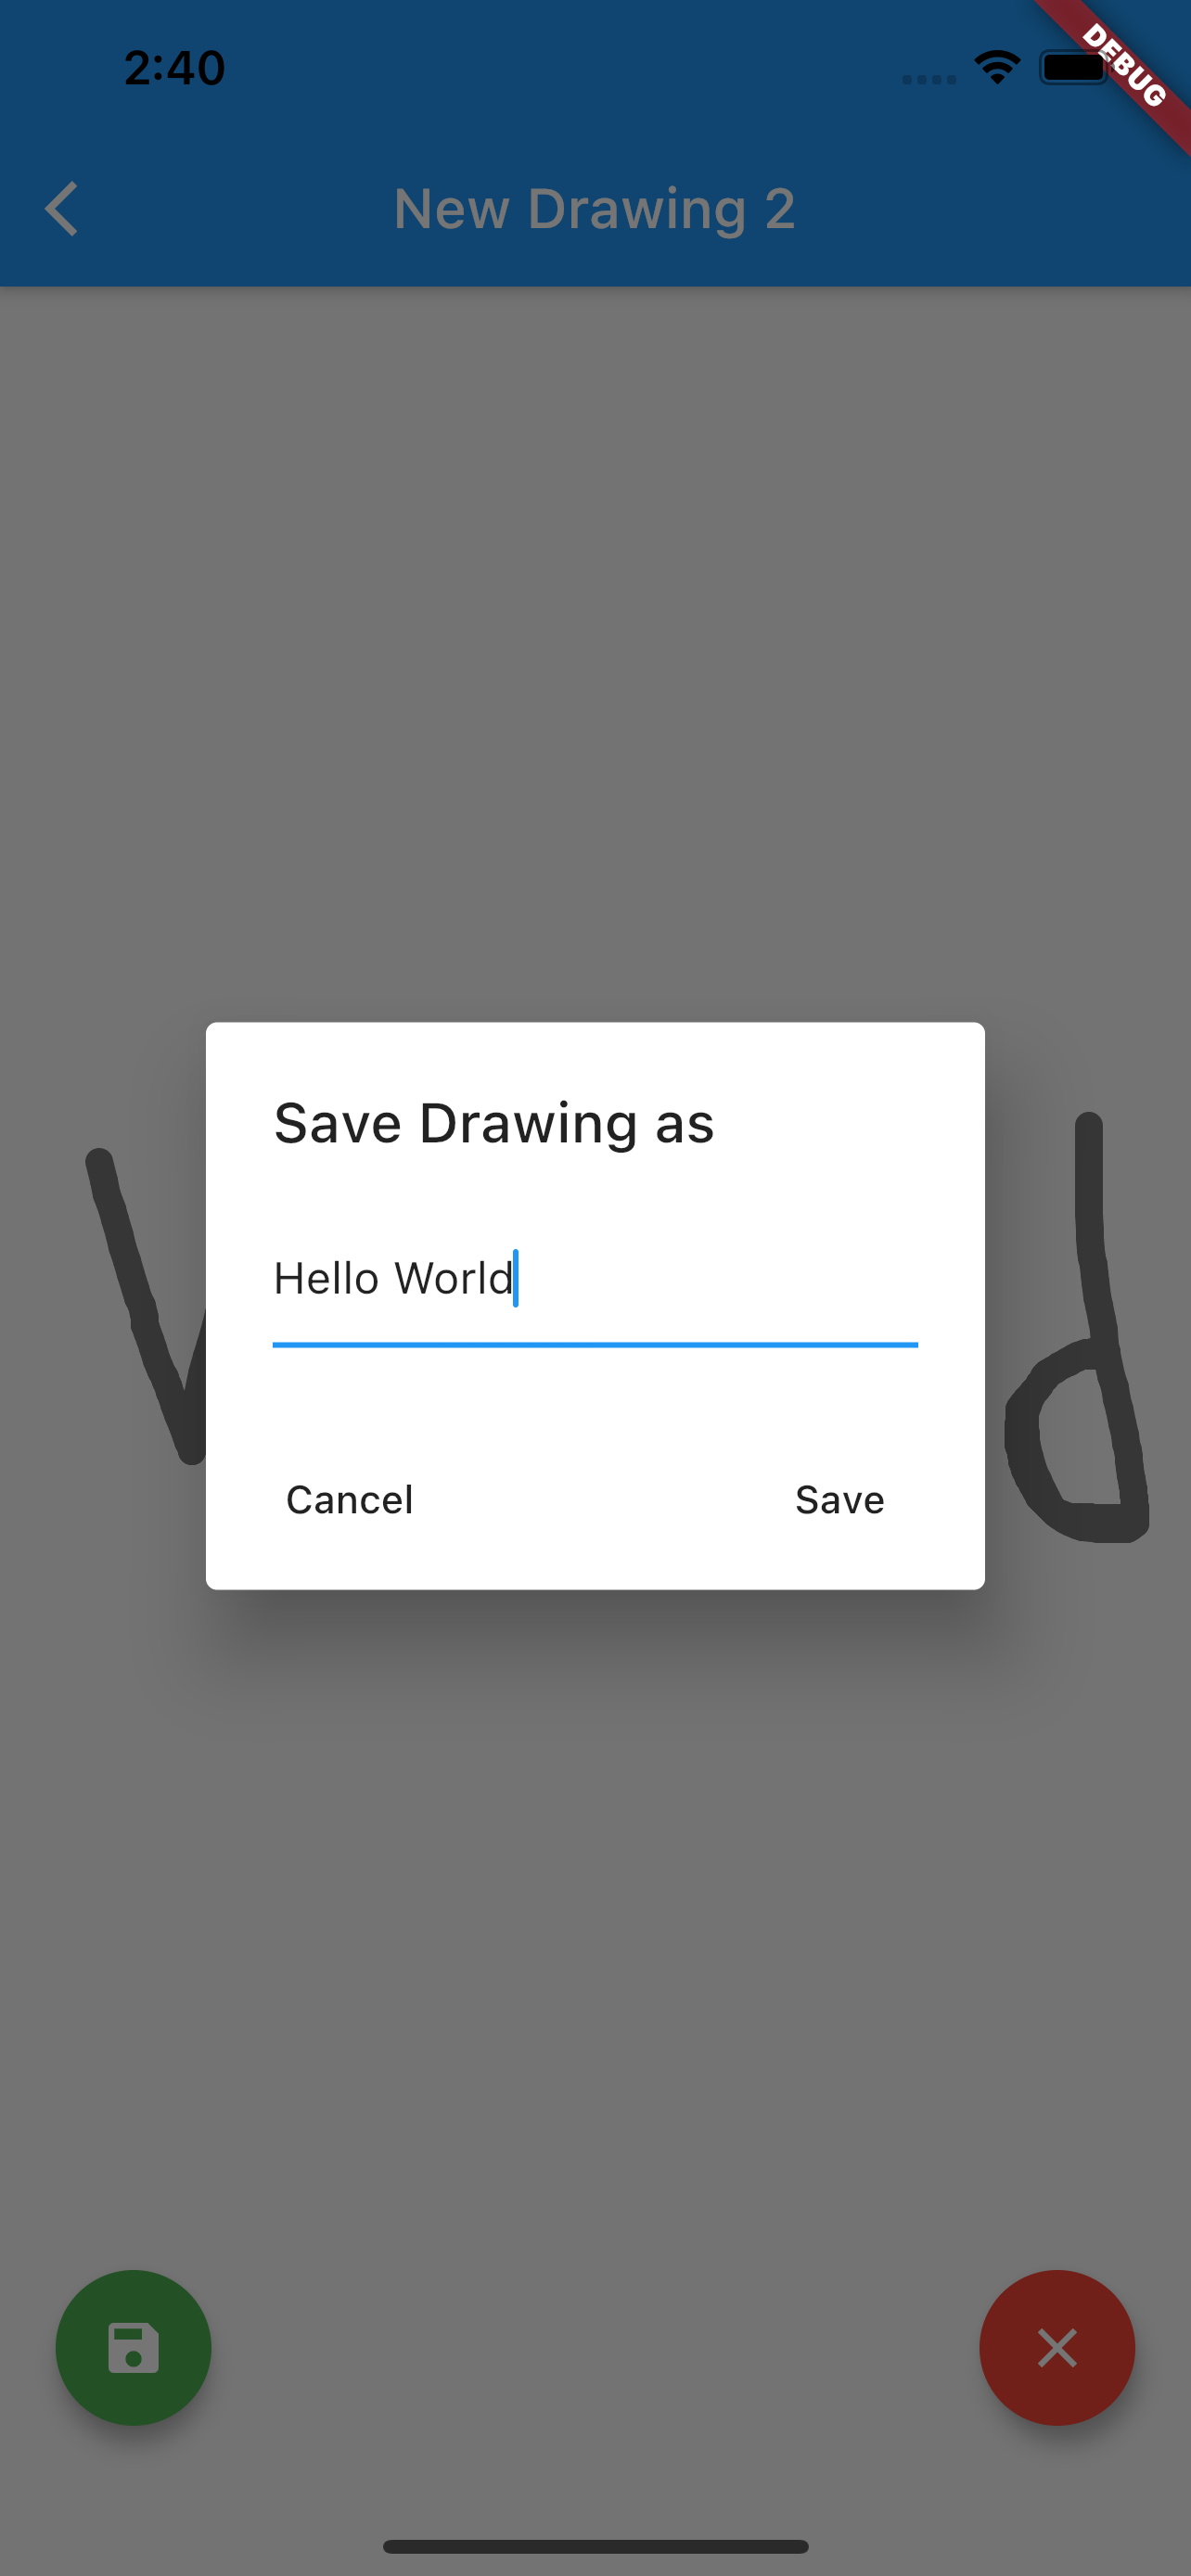
Task: Tap the 2:40 clock in status bar
Action: [x=174, y=68]
